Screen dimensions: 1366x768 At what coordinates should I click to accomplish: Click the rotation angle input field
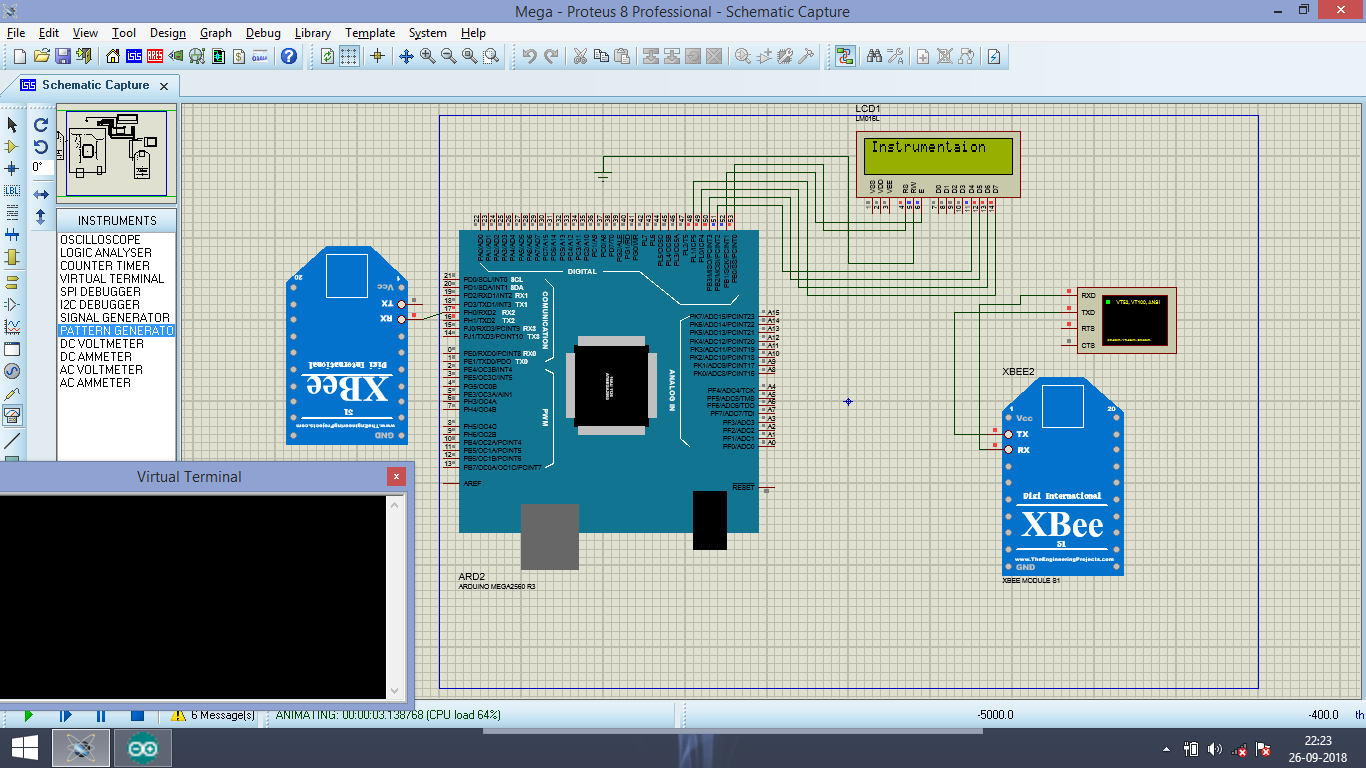click(x=42, y=168)
